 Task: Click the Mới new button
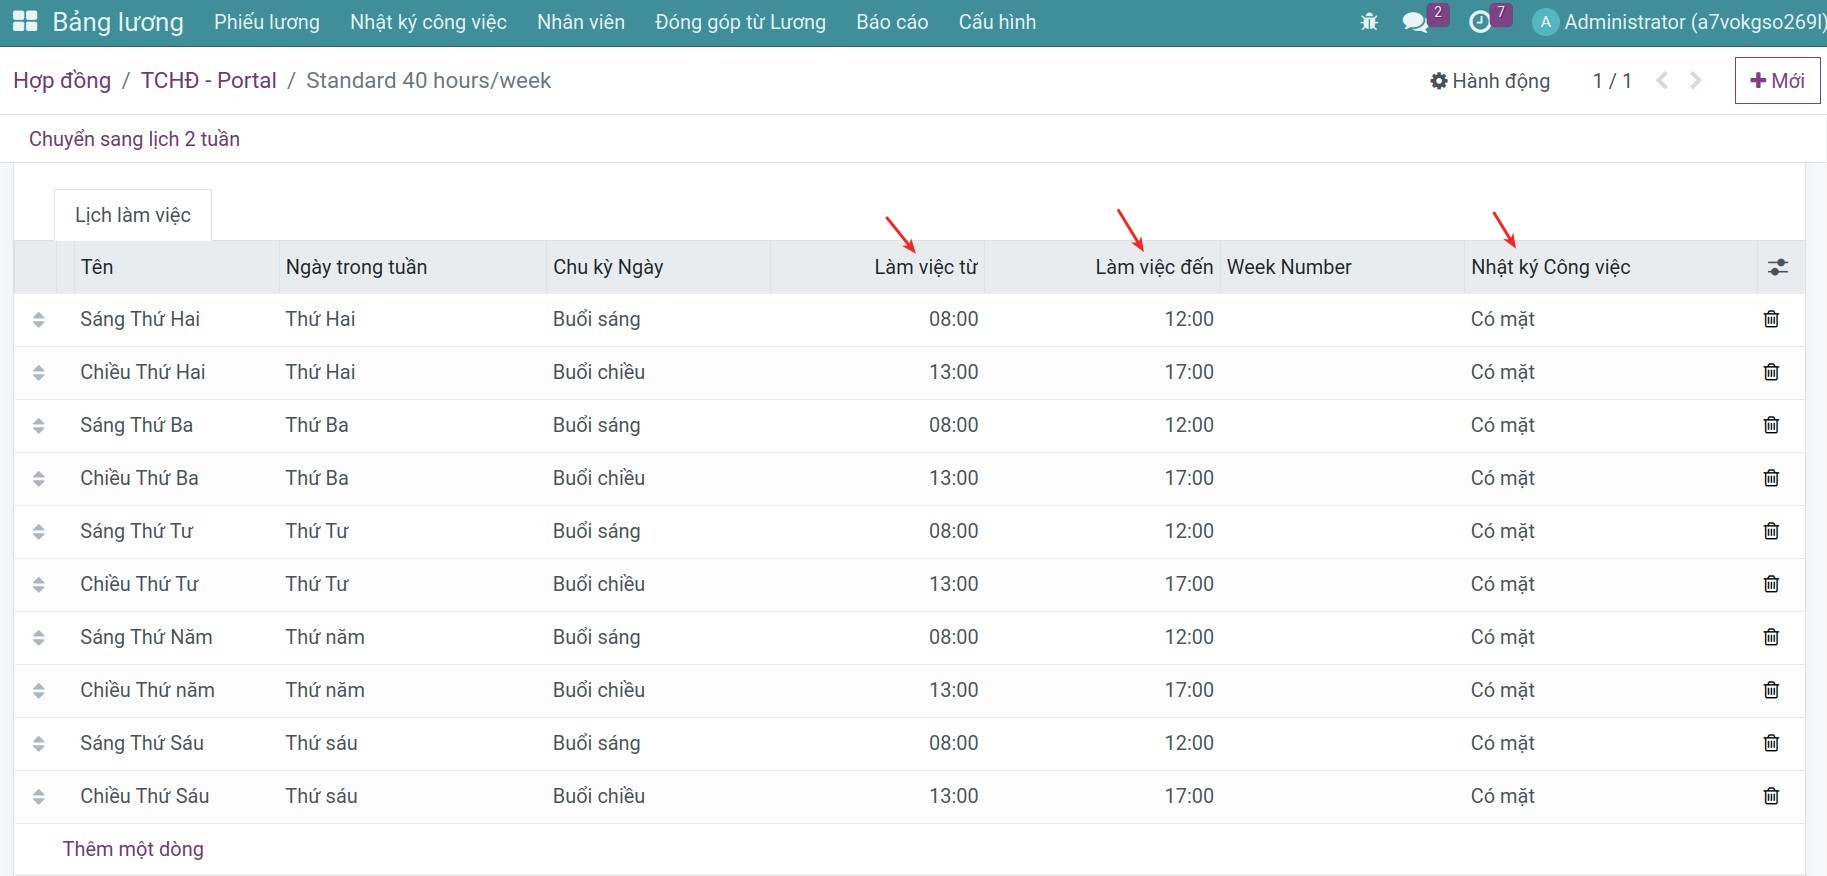(1777, 80)
